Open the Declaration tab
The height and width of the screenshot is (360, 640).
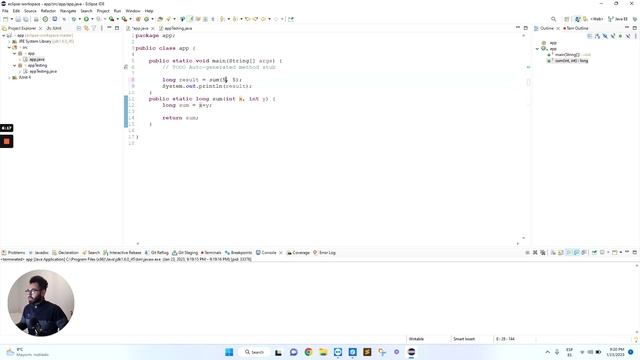65,253
